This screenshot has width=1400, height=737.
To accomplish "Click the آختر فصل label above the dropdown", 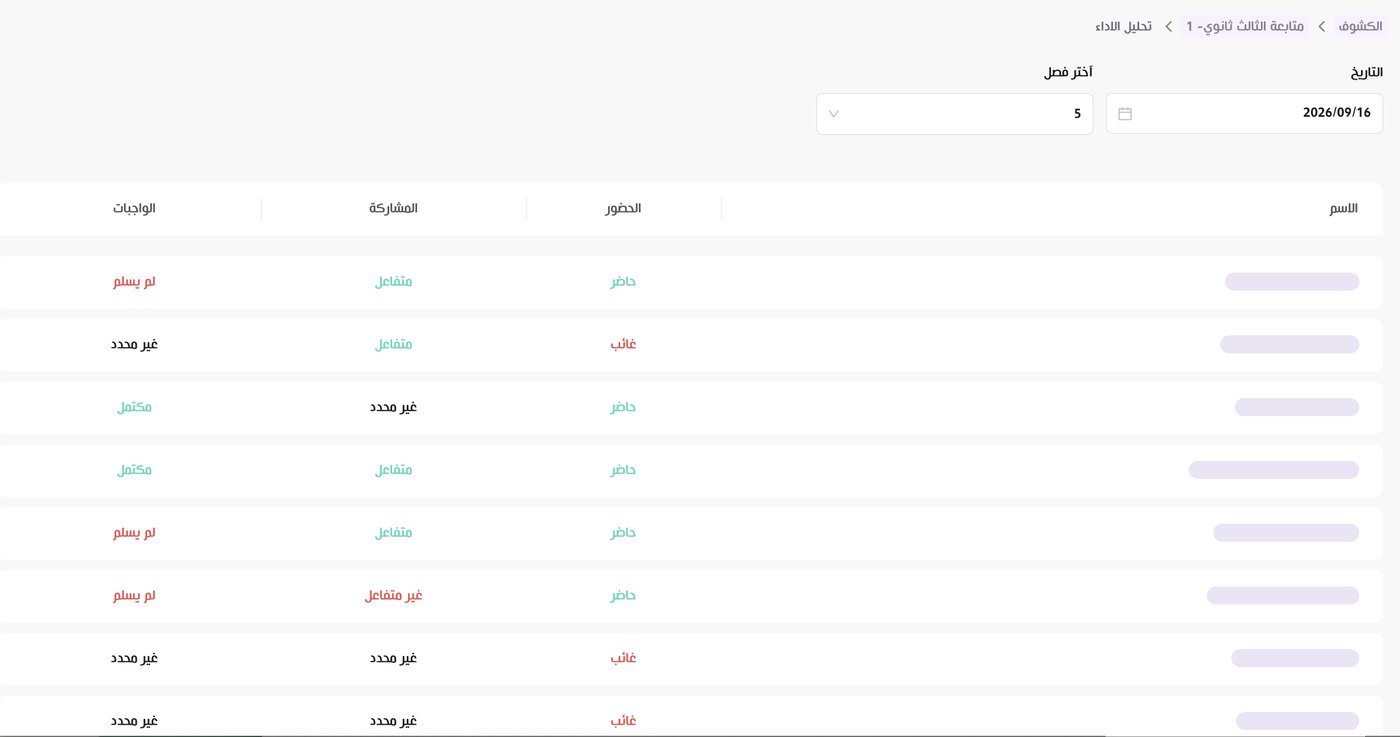I will 1069,72.
